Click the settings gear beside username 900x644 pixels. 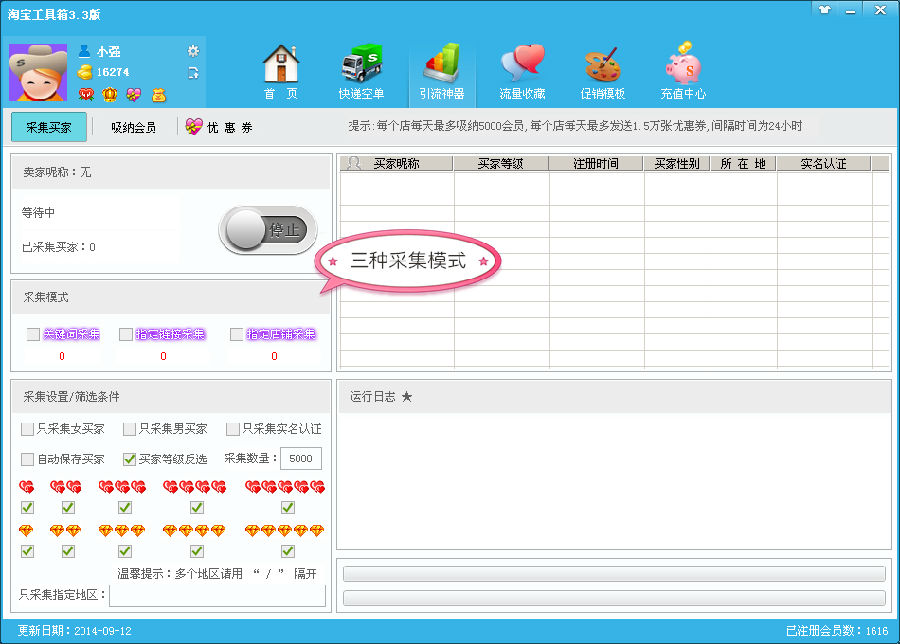point(193,51)
